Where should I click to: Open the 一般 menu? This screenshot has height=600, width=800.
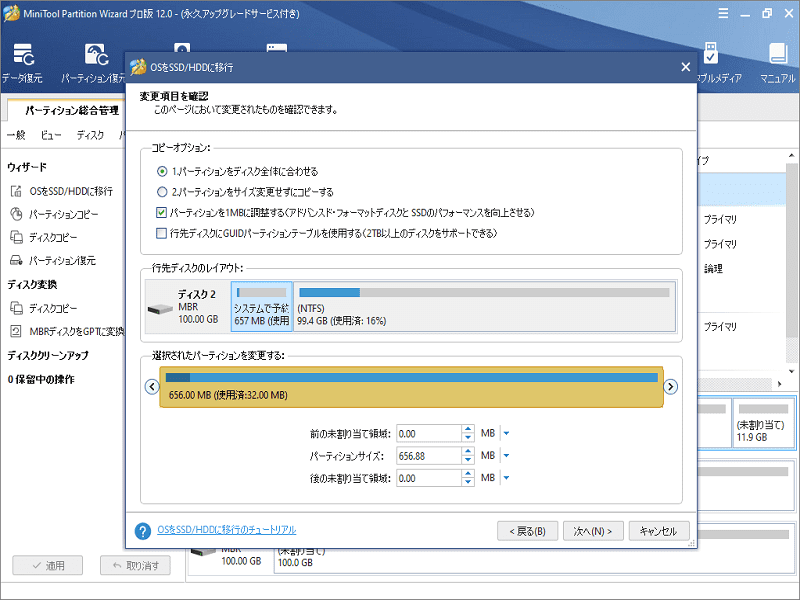click(x=16, y=135)
